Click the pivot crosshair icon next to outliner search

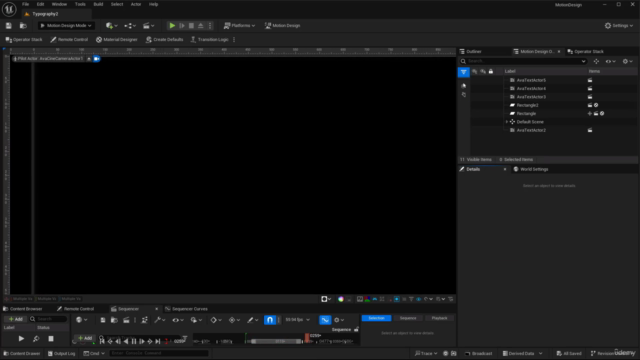click(x=596, y=61)
